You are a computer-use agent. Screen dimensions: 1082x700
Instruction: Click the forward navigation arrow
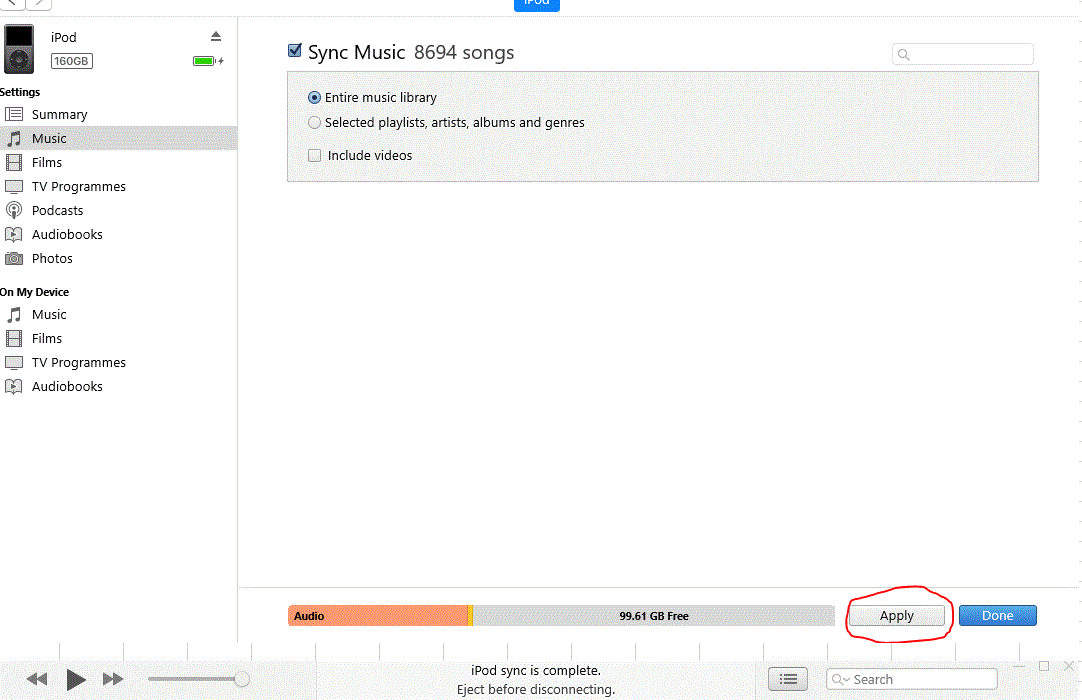click(x=39, y=3)
